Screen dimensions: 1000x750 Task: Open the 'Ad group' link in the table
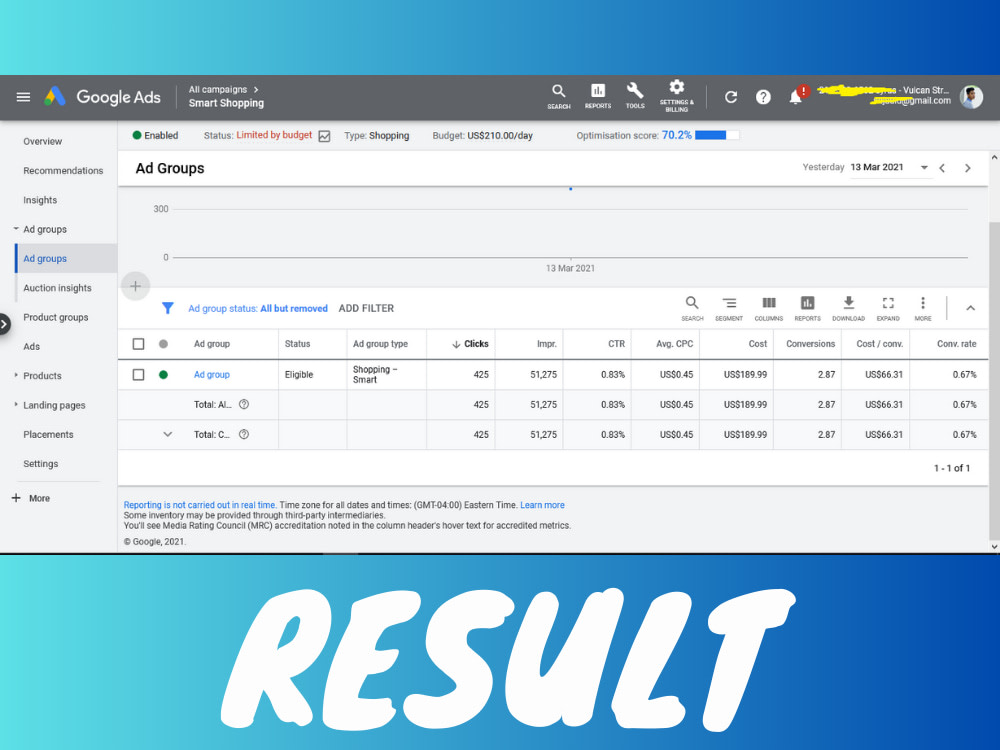(x=212, y=374)
